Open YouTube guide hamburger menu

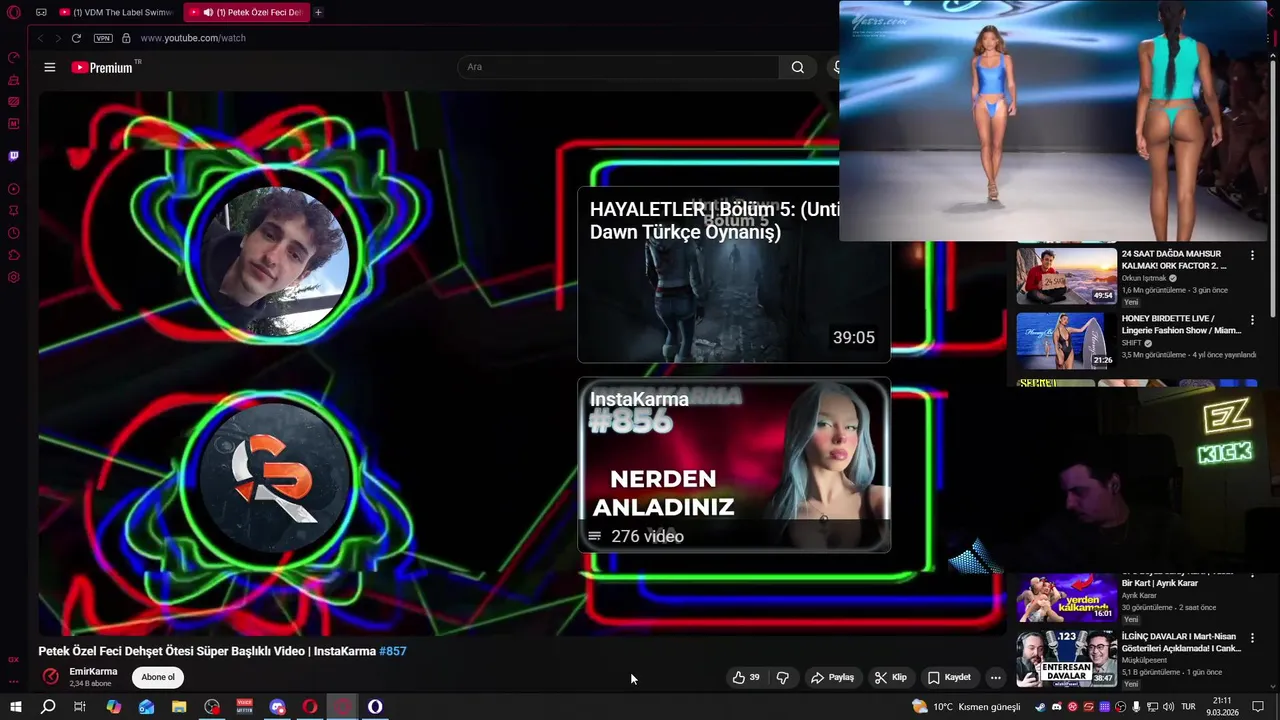click(49, 67)
